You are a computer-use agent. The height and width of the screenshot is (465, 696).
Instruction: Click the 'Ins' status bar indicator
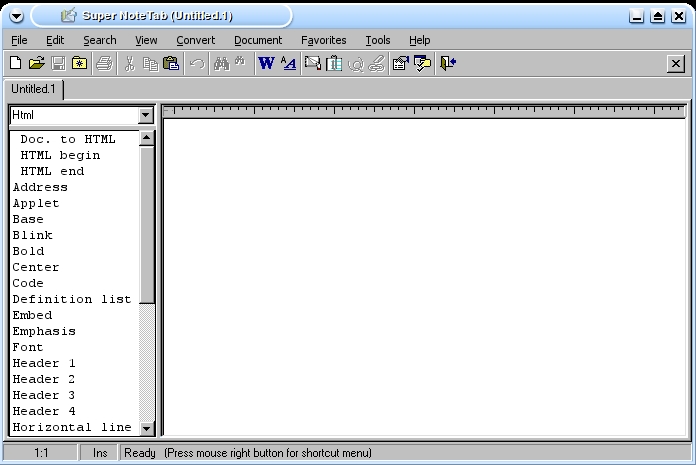pyautogui.click(x=100, y=453)
